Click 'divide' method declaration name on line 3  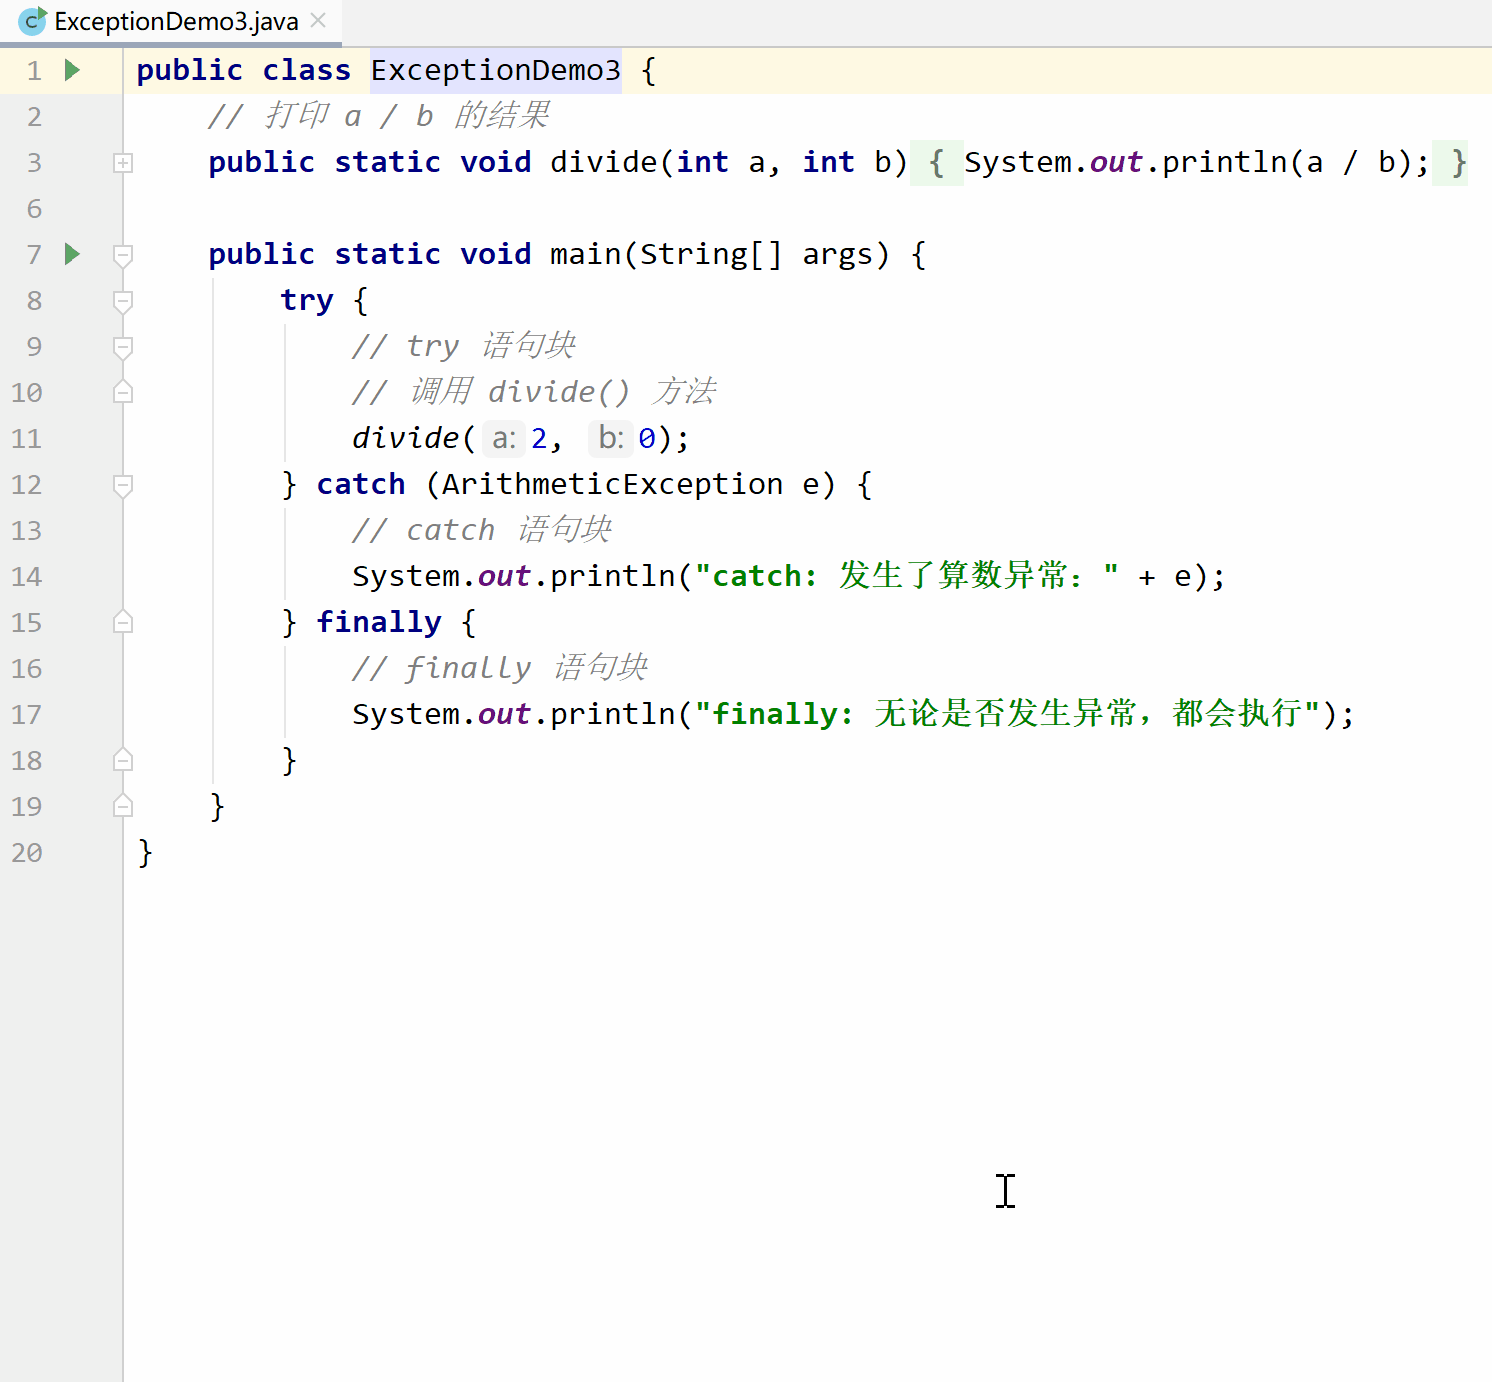(x=604, y=162)
